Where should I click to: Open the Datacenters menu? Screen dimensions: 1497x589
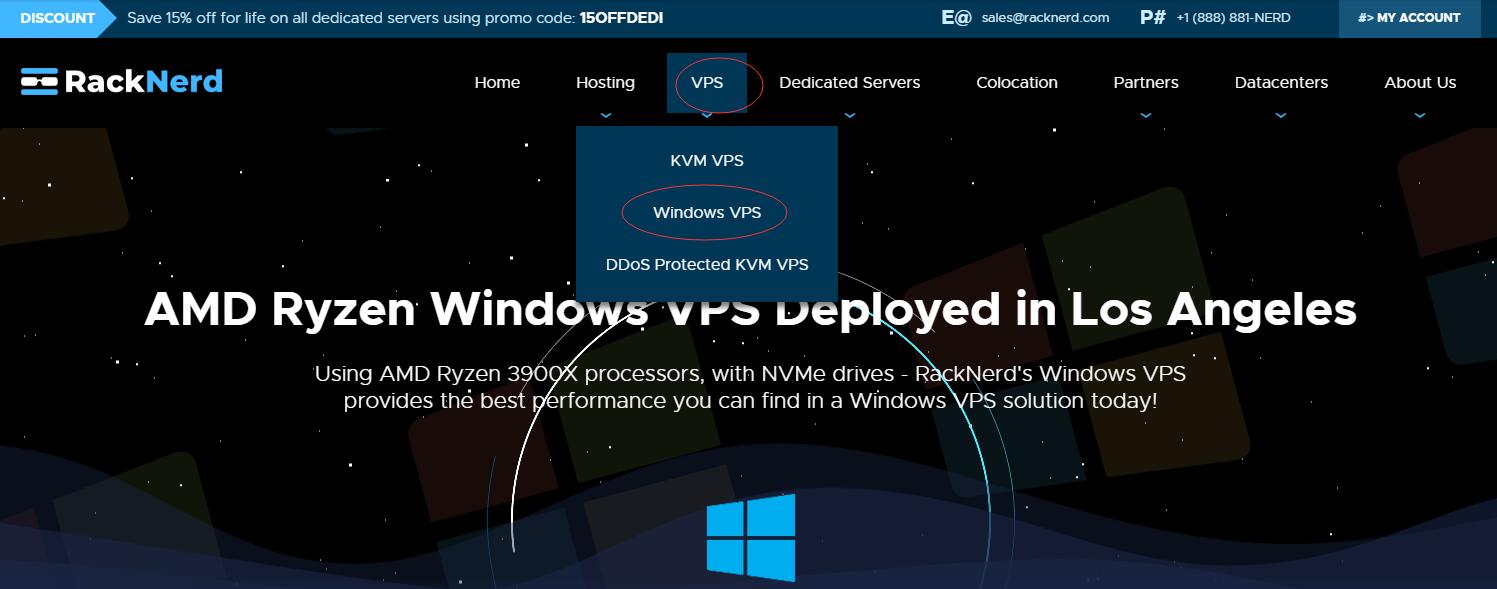click(x=1281, y=83)
